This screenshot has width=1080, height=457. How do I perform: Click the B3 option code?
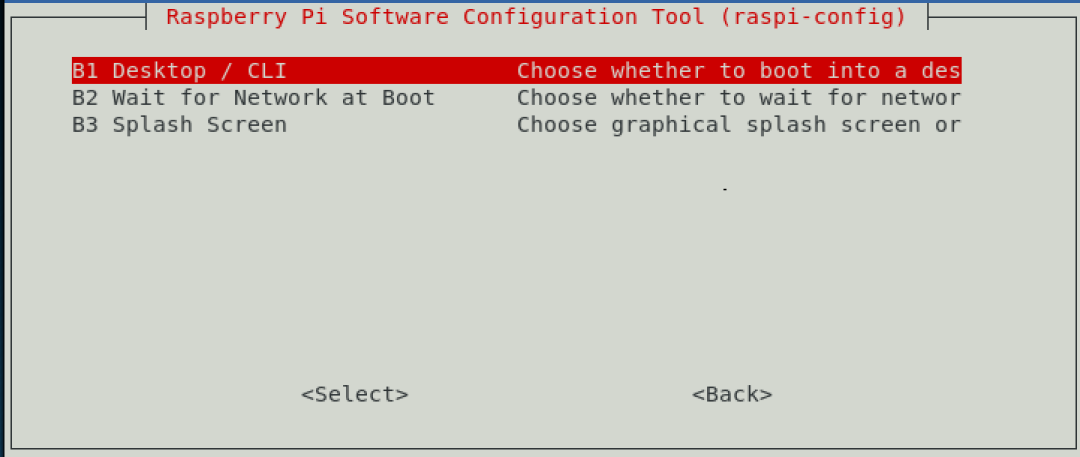click(85, 125)
